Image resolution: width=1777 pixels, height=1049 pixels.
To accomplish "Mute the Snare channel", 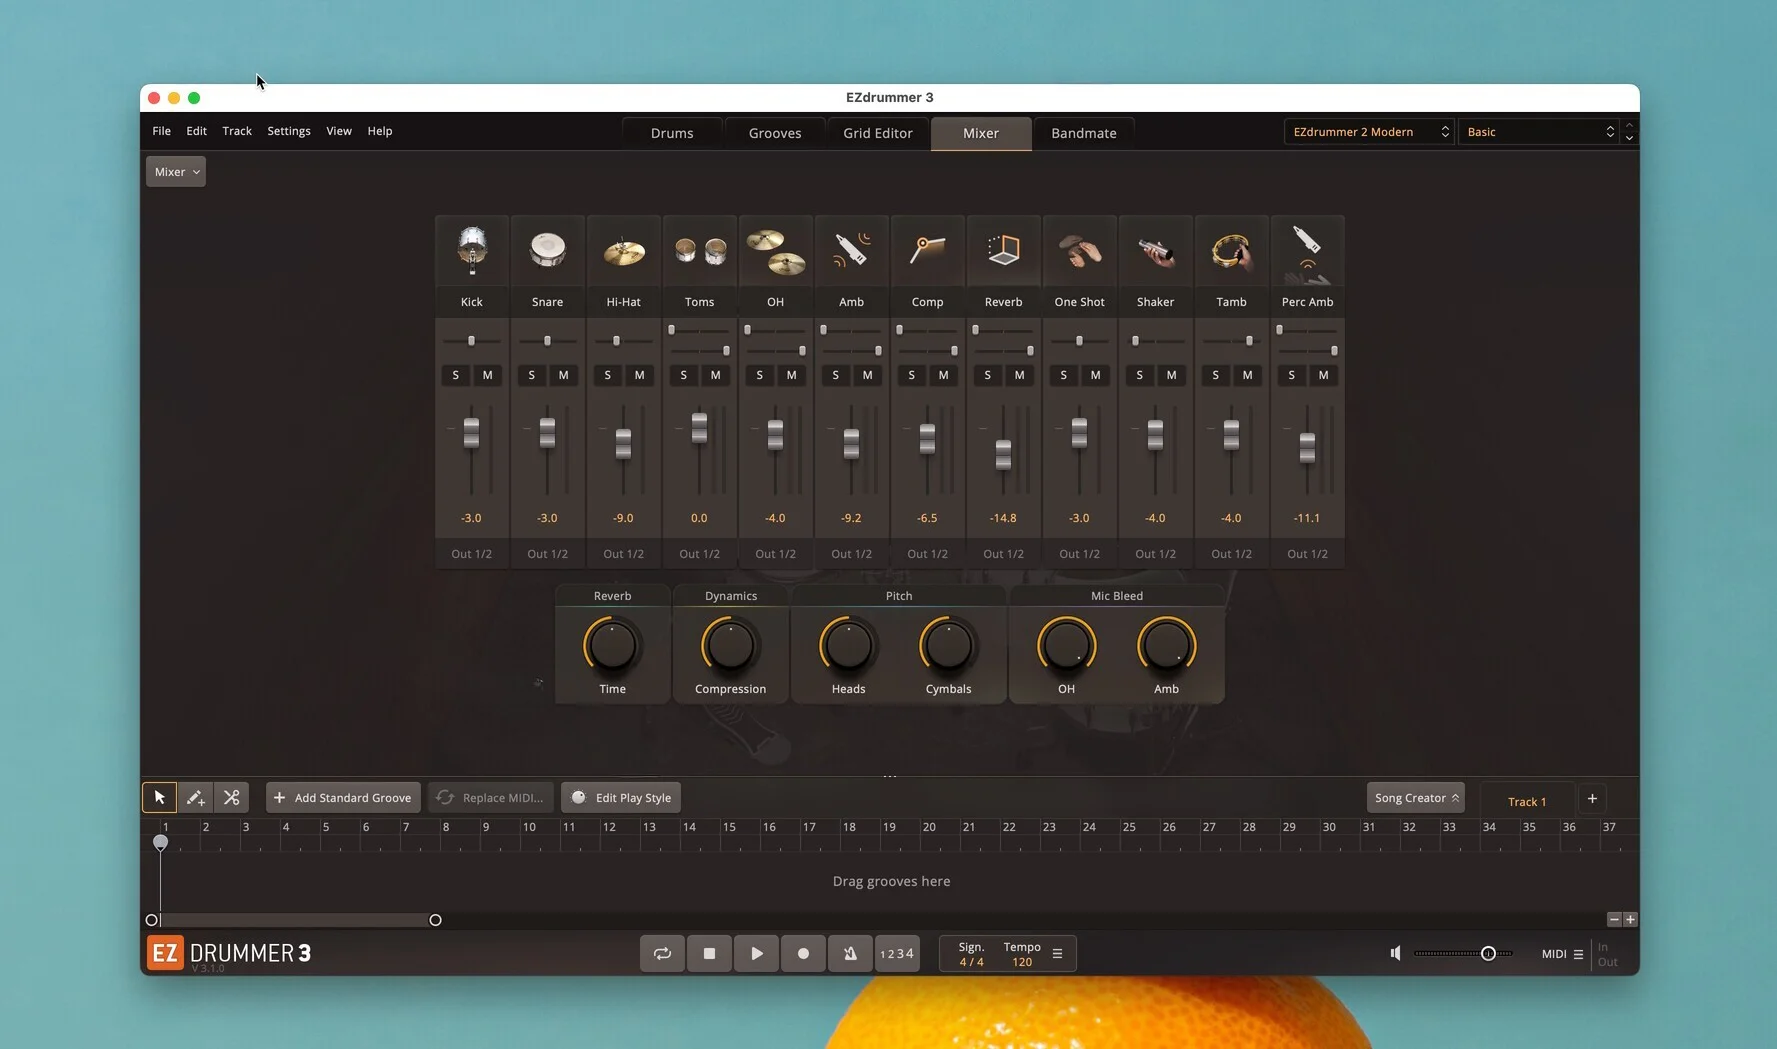I will [564, 375].
